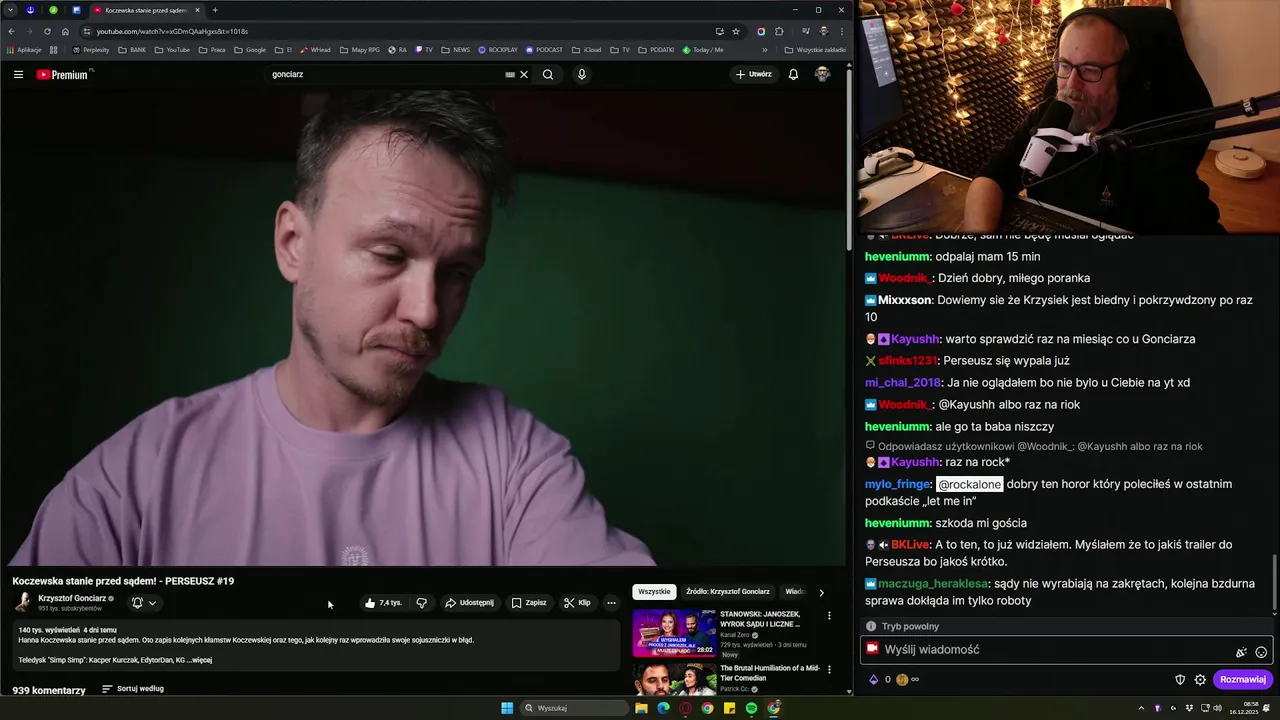Open the Sortuj według comments sort menu
This screenshot has width=1280, height=720.
tap(133, 689)
